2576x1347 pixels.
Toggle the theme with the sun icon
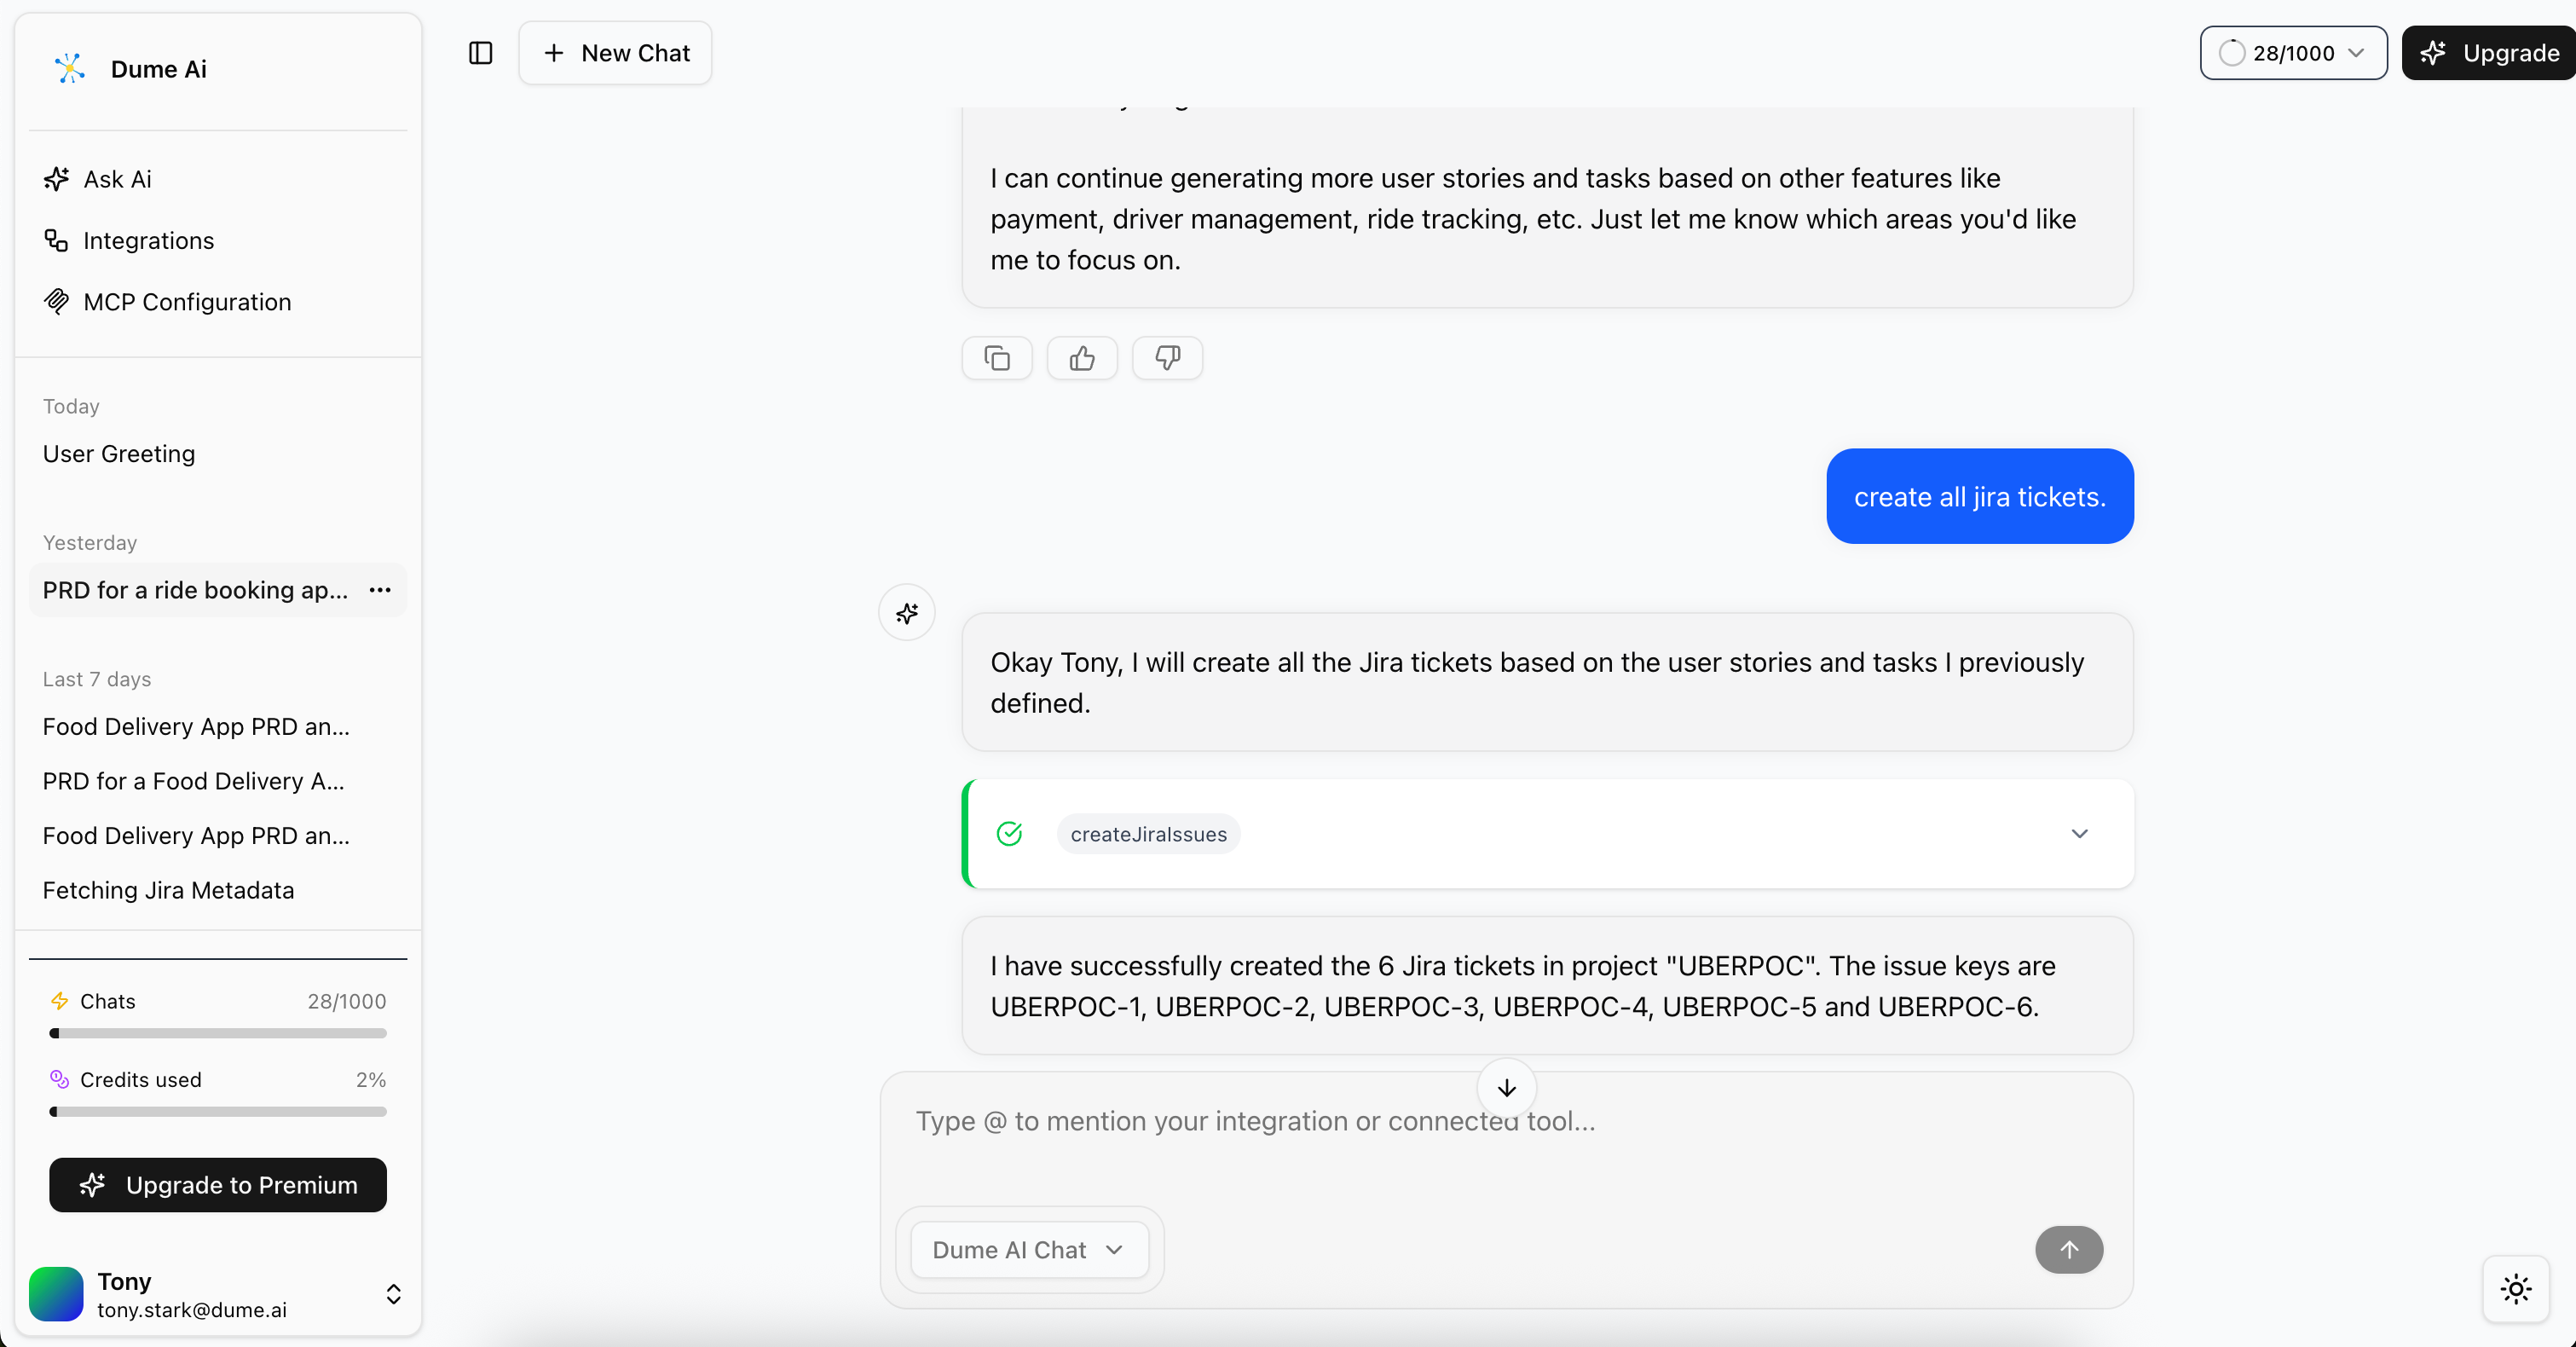coord(2516,1289)
